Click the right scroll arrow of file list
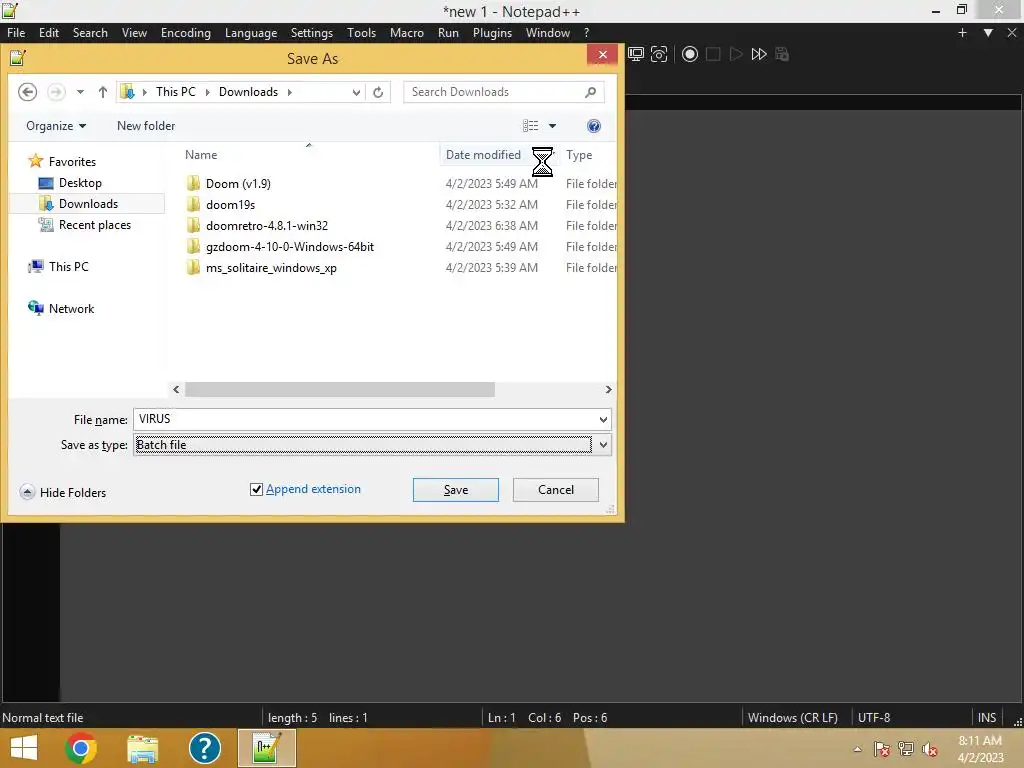 pyautogui.click(x=608, y=389)
